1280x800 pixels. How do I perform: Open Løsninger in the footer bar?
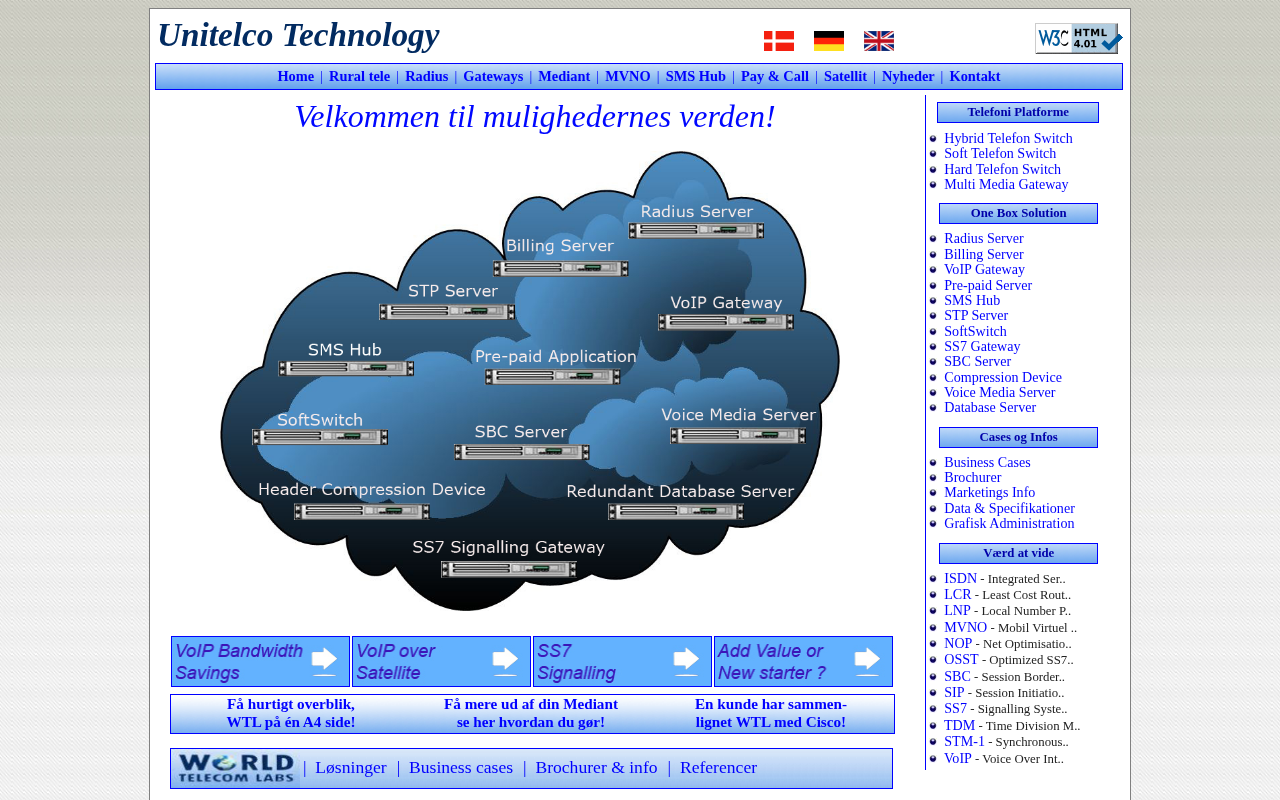(x=351, y=768)
